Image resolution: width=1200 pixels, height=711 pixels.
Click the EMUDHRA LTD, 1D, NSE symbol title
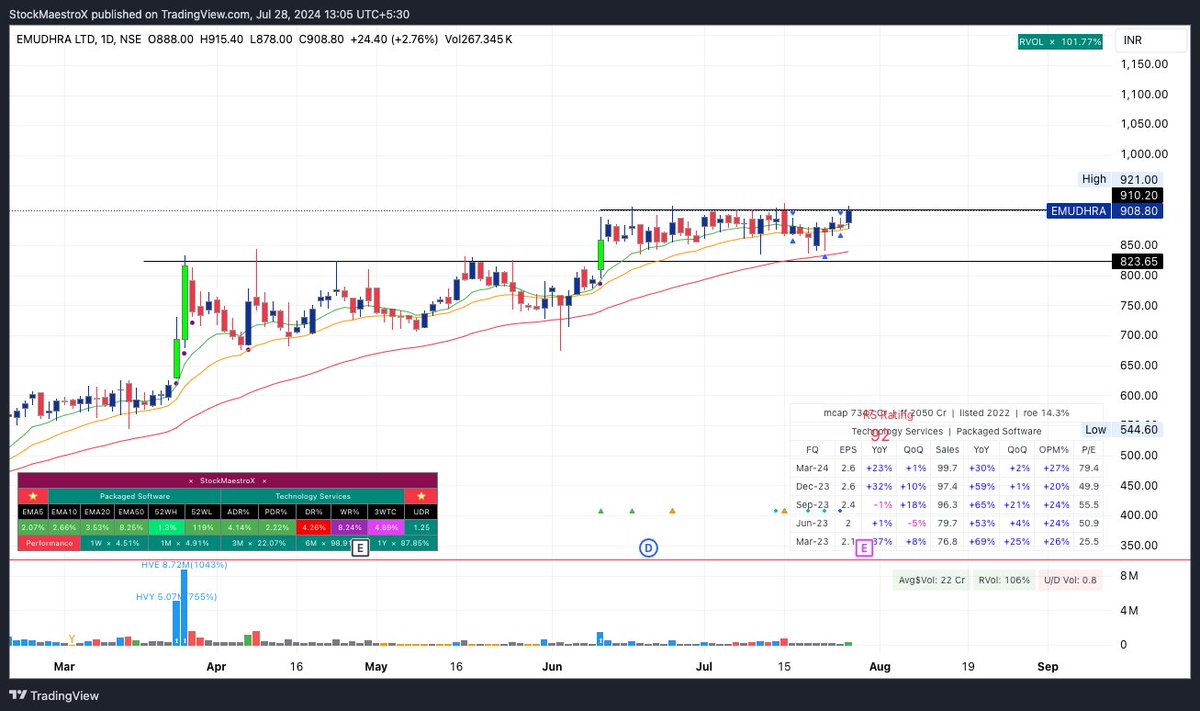tap(78, 39)
